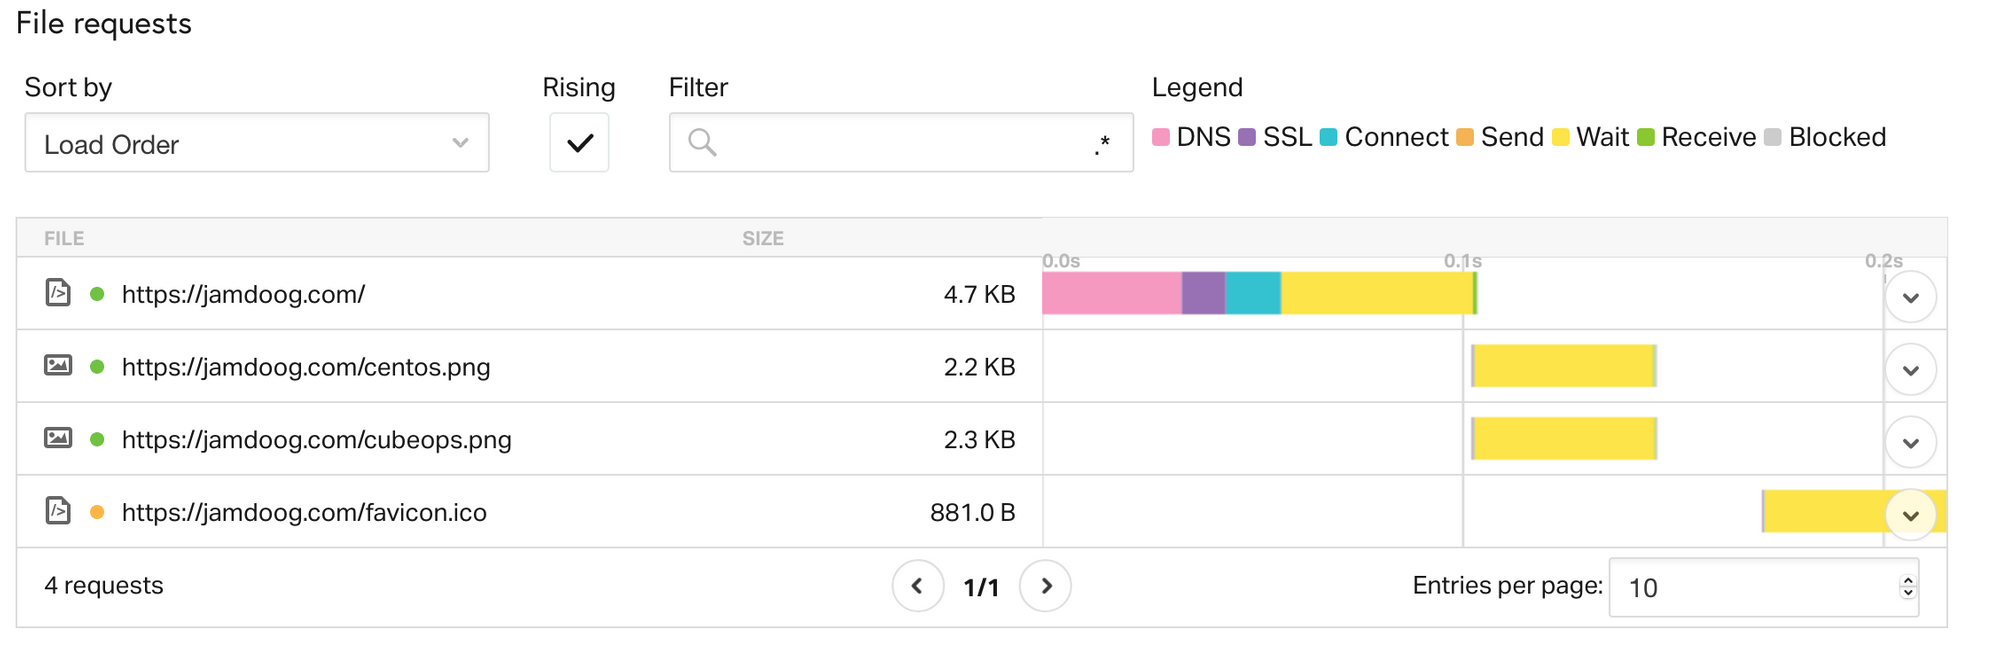Expand details for the cubeops.png request
2000x661 pixels.
coord(1910,443)
